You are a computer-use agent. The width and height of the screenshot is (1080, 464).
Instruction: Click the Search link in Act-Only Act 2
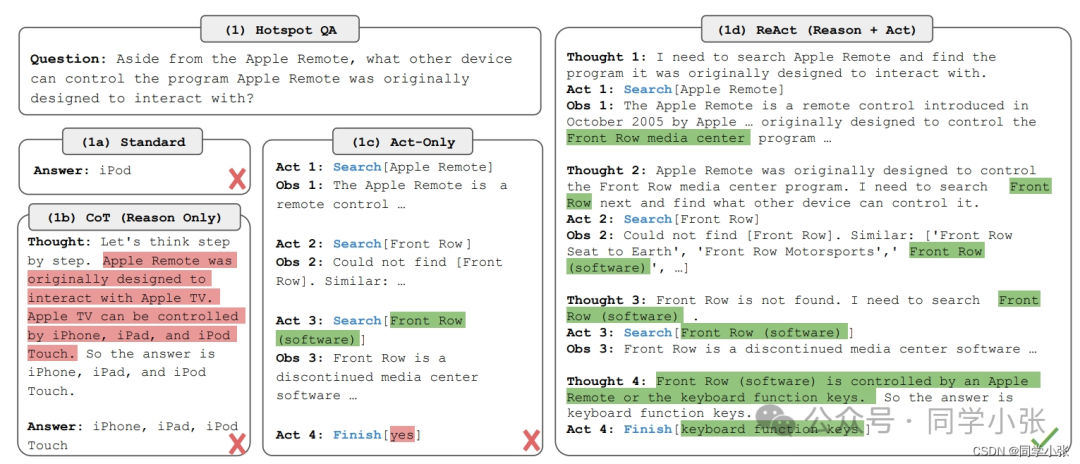(x=357, y=244)
